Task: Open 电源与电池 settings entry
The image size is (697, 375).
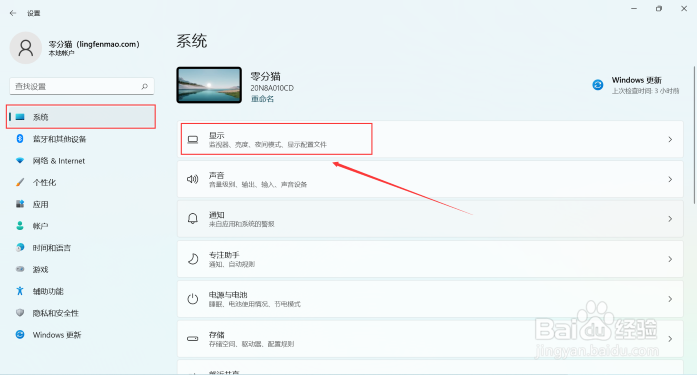Action: tap(430, 299)
